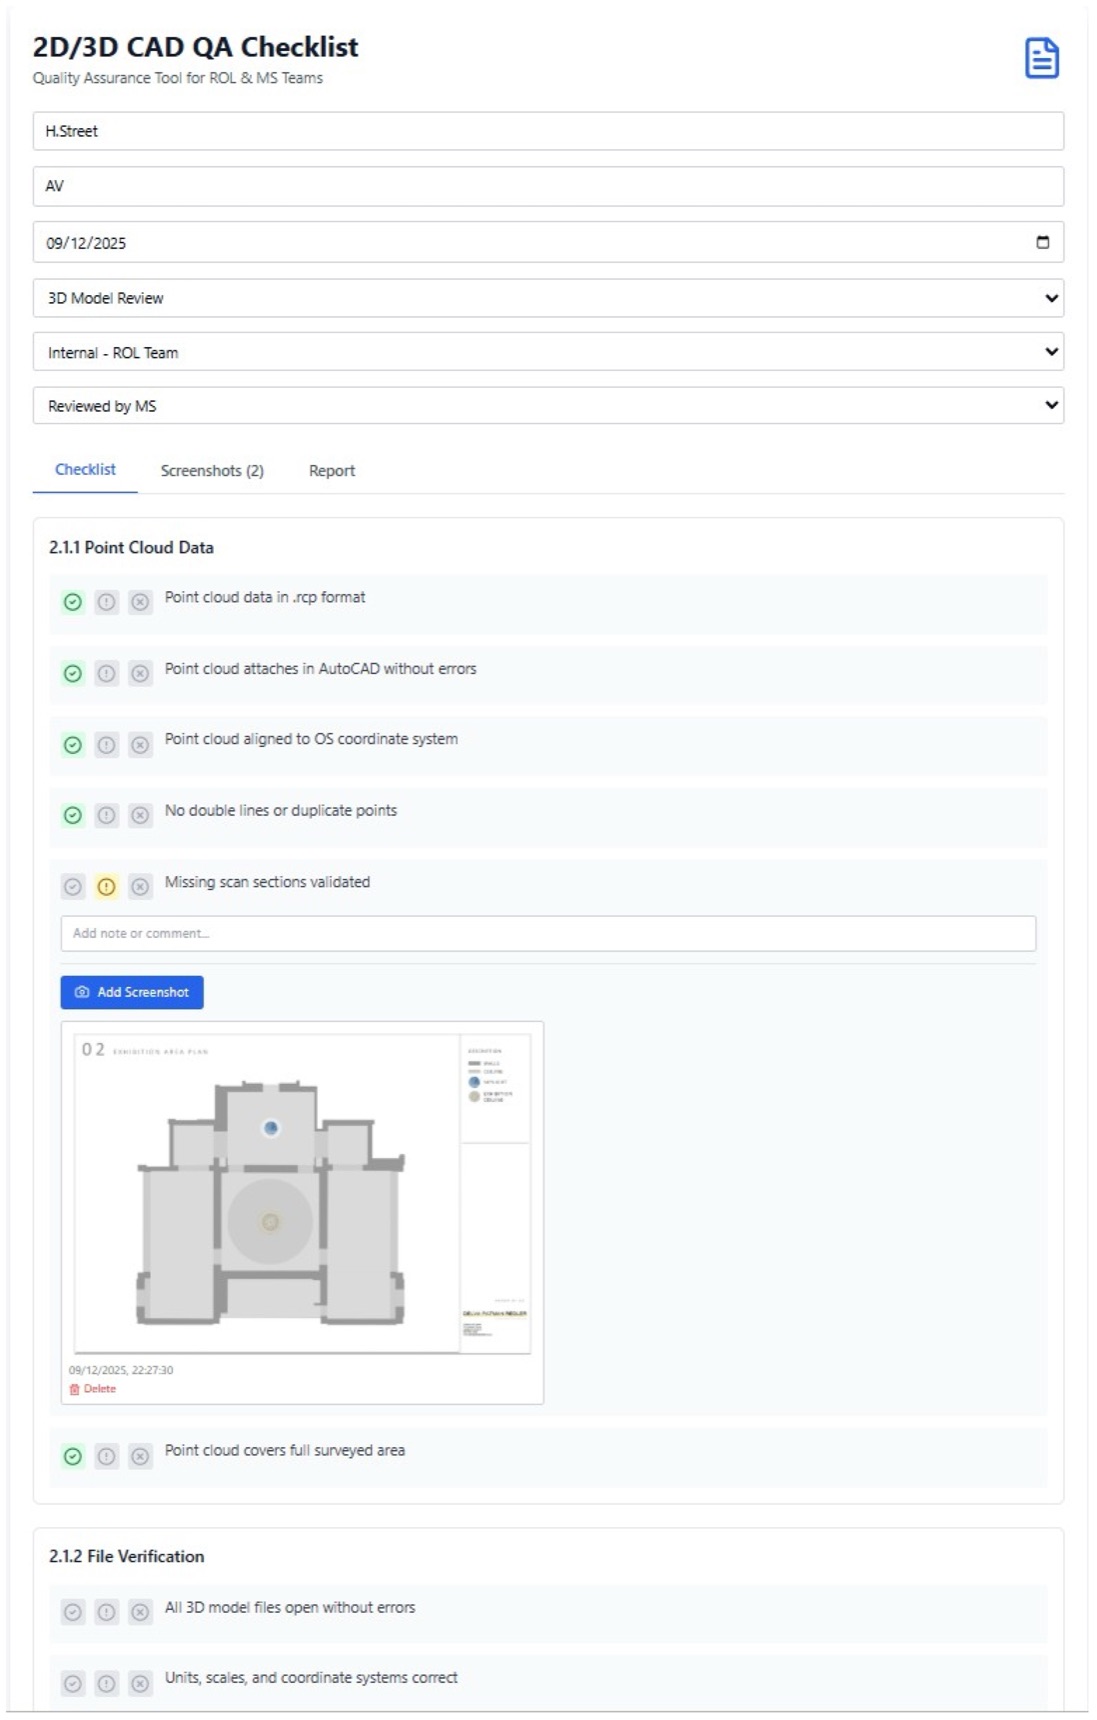The width and height of the screenshot is (1097, 1720).
Task: Mark 'Point cloud data in .rcp format' as pass
Action: [x=73, y=602]
